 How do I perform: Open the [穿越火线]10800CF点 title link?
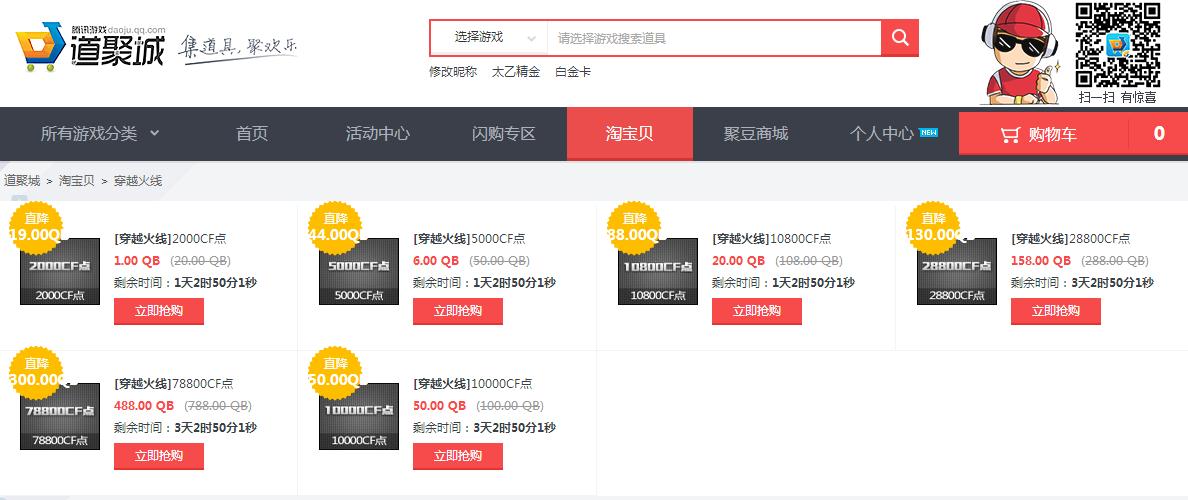tap(771, 239)
